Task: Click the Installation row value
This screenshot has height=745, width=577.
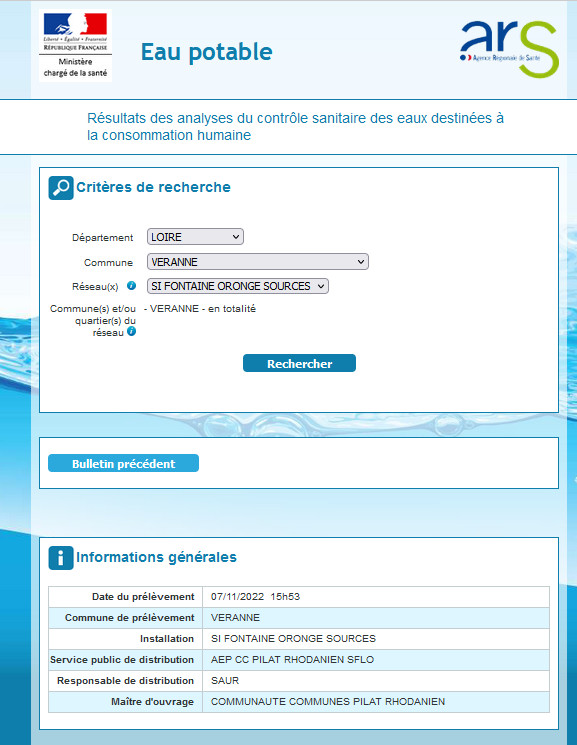Action: 376,639
